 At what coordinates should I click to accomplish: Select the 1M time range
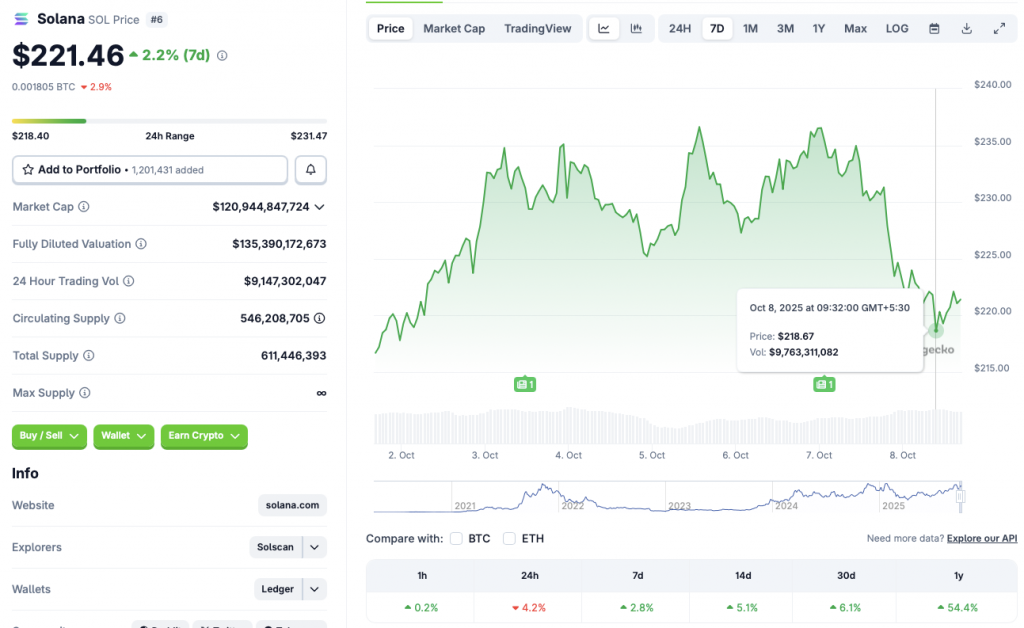(750, 29)
